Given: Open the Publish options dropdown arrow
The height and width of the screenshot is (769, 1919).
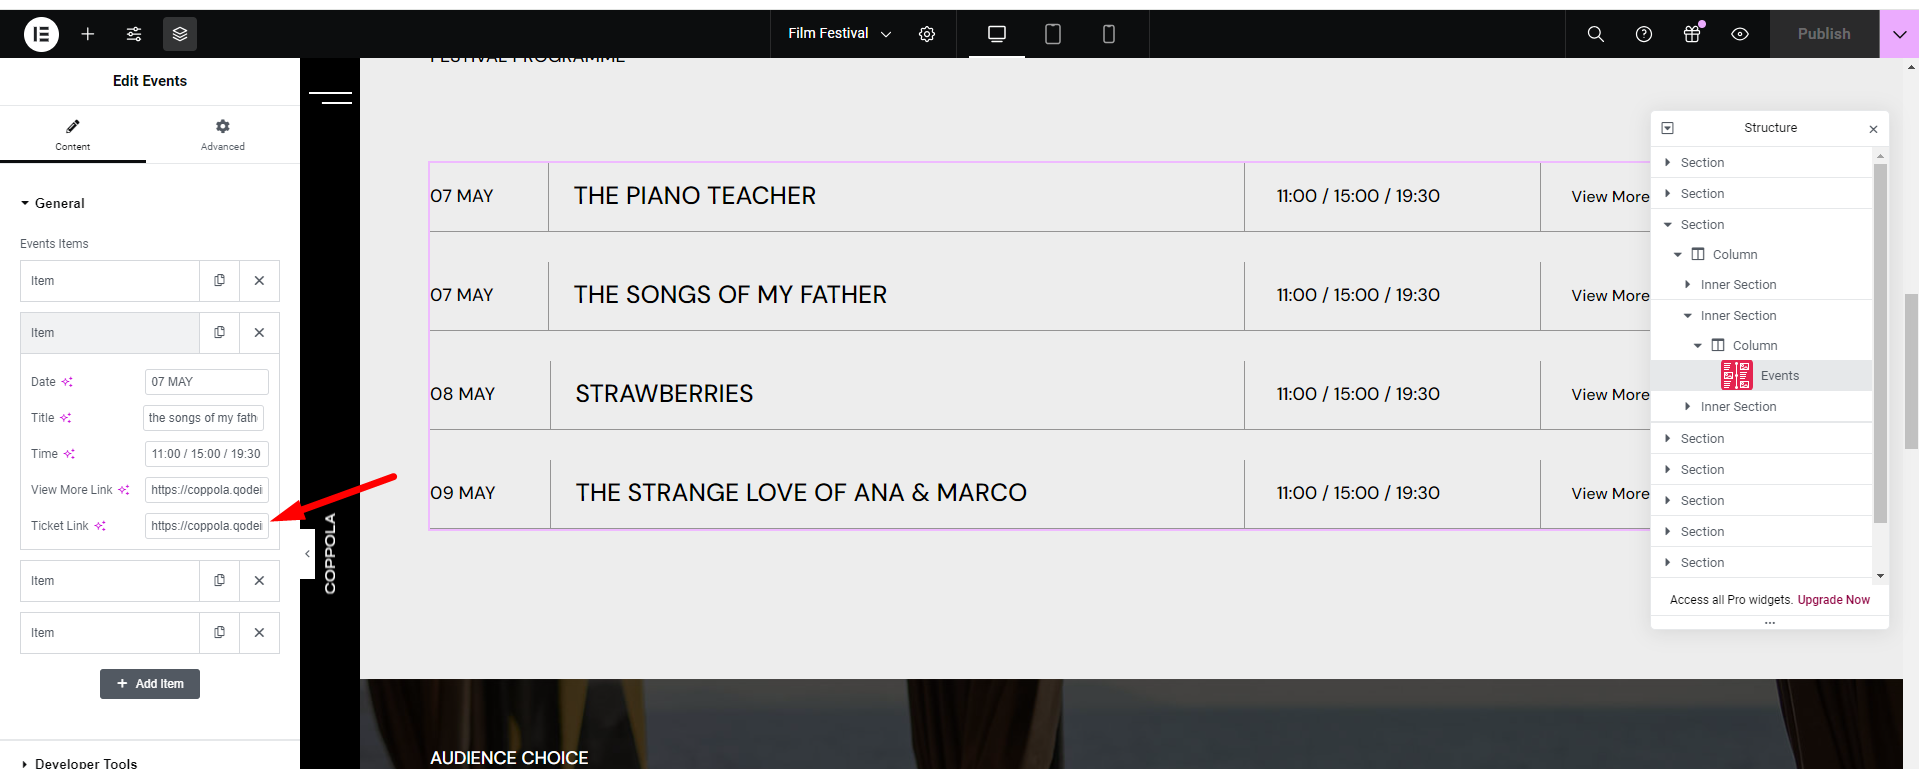Looking at the screenshot, I should [x=1899, y=34].
